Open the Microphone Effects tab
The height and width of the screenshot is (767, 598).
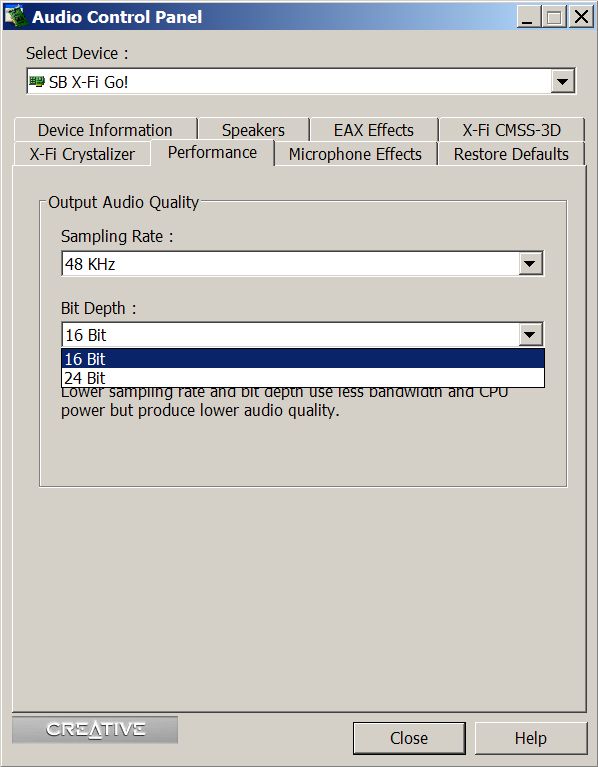(355, 154)
